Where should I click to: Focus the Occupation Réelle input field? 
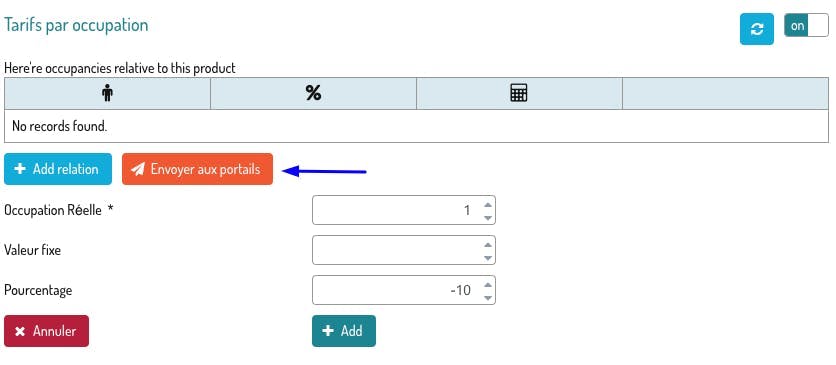pos(404,210)
